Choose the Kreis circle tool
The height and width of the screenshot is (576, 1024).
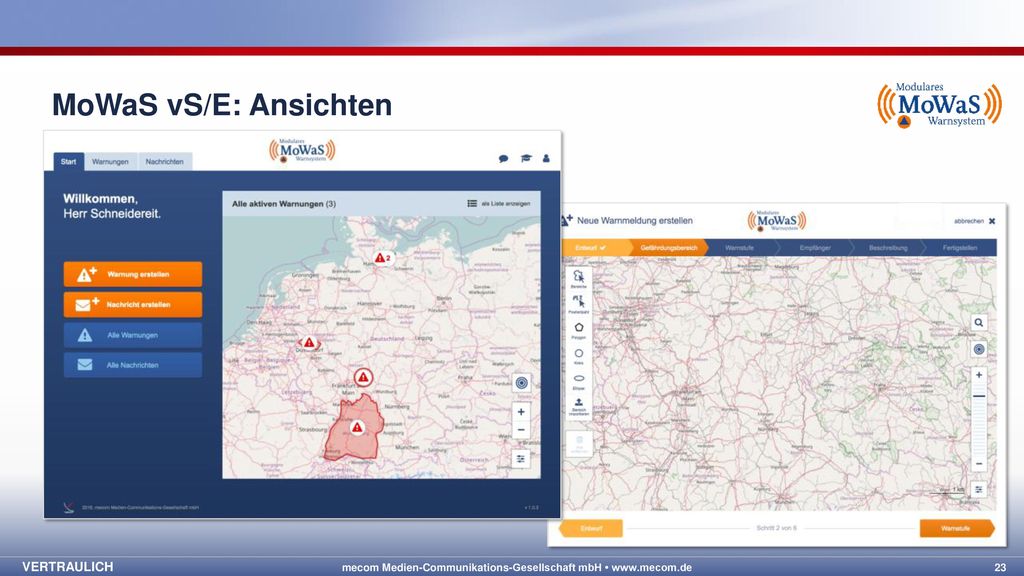point(579,356)
